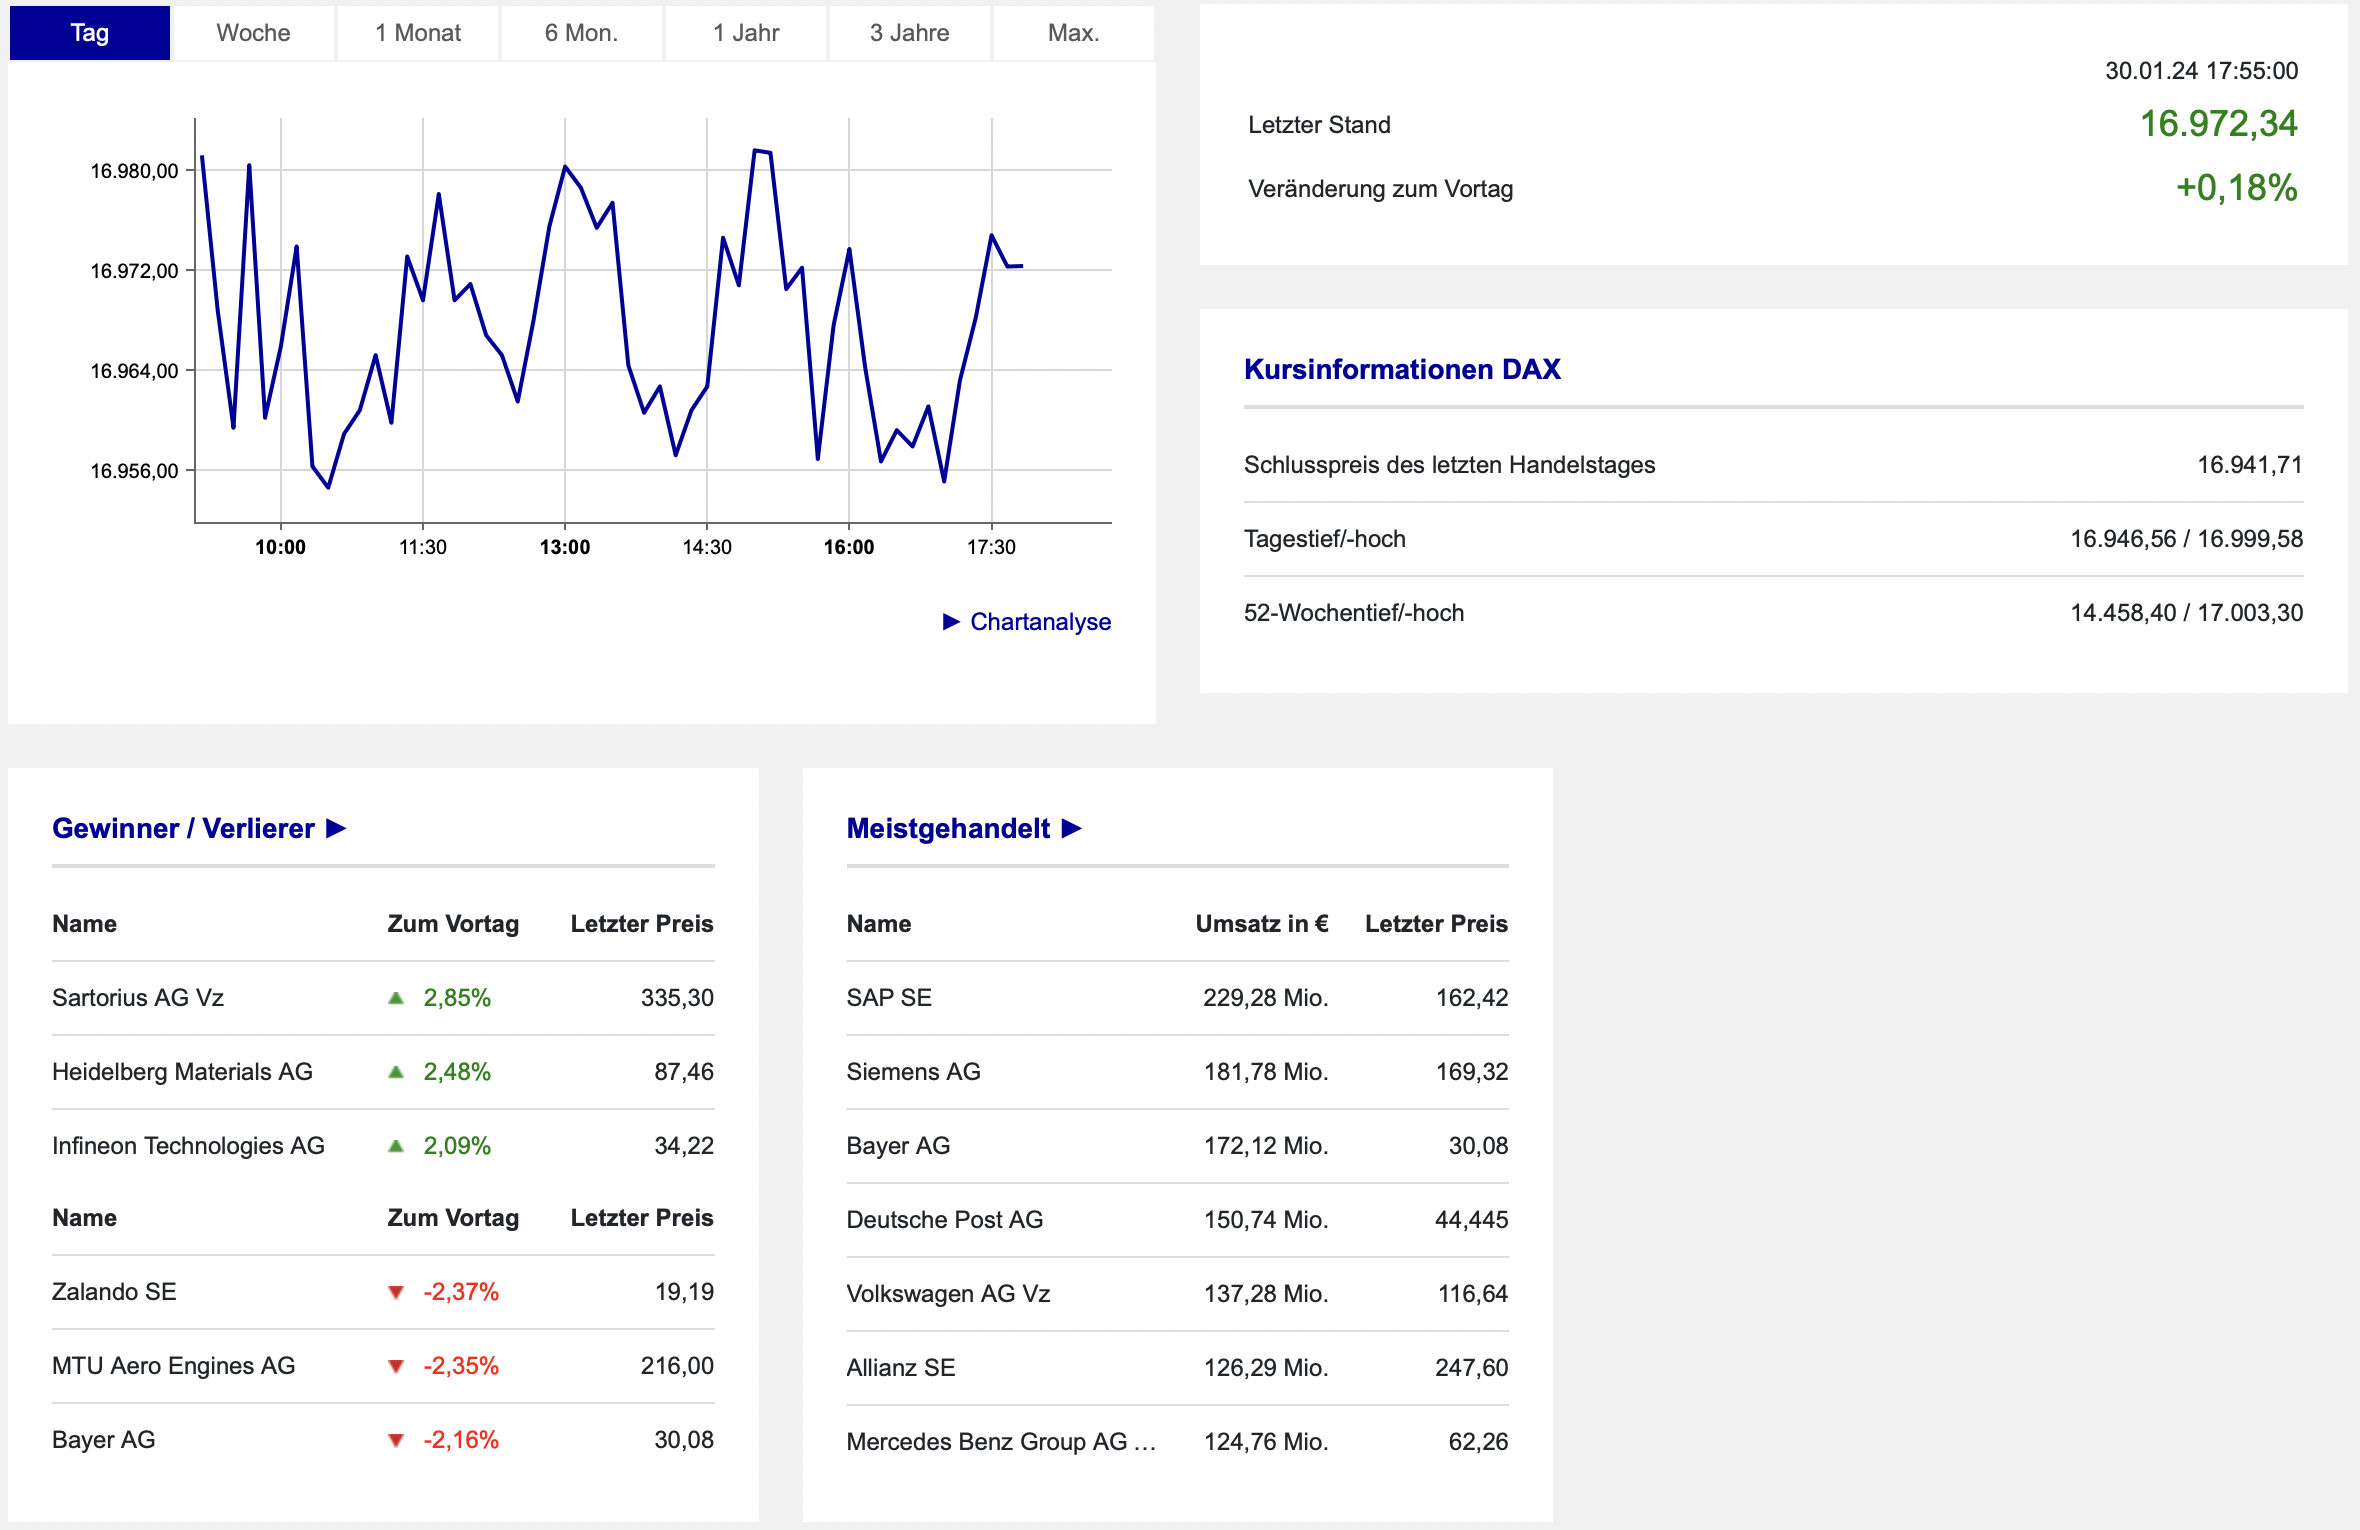Select the Tag chart tab
This screenshot has width=2360, height=1530.
90,33
